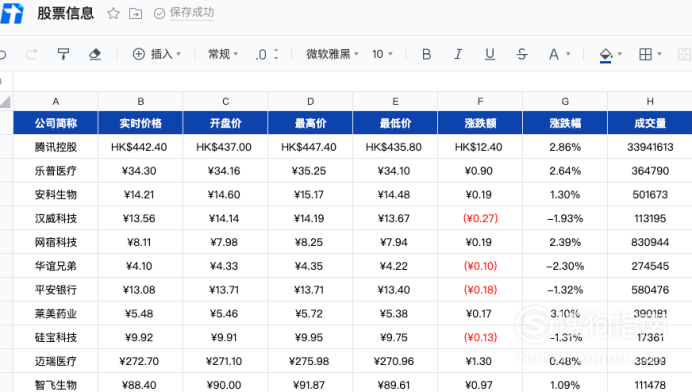Expand the borders dropdown arrow
692x392 pixels.
click(659, 54)
